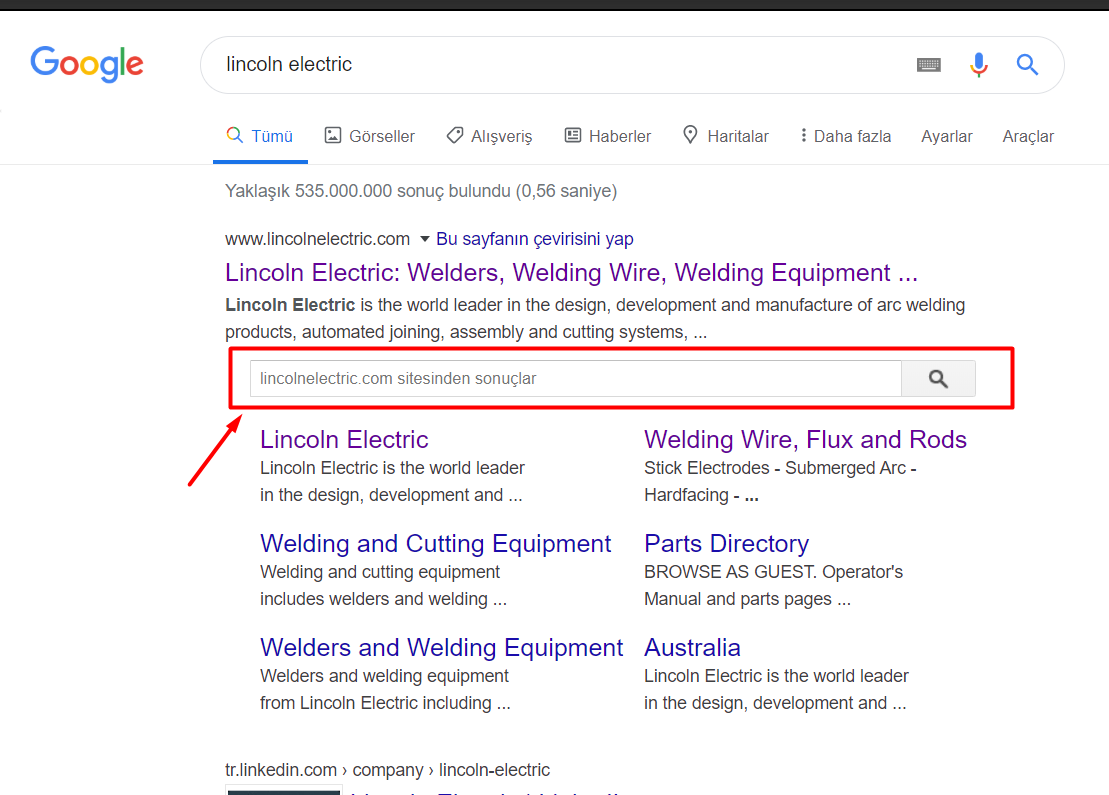1109x795 pixels.
Task: Open Lincoln Electric: Welders, Welding Wire result
Action: pyautogui.click(x=571, y=272)
